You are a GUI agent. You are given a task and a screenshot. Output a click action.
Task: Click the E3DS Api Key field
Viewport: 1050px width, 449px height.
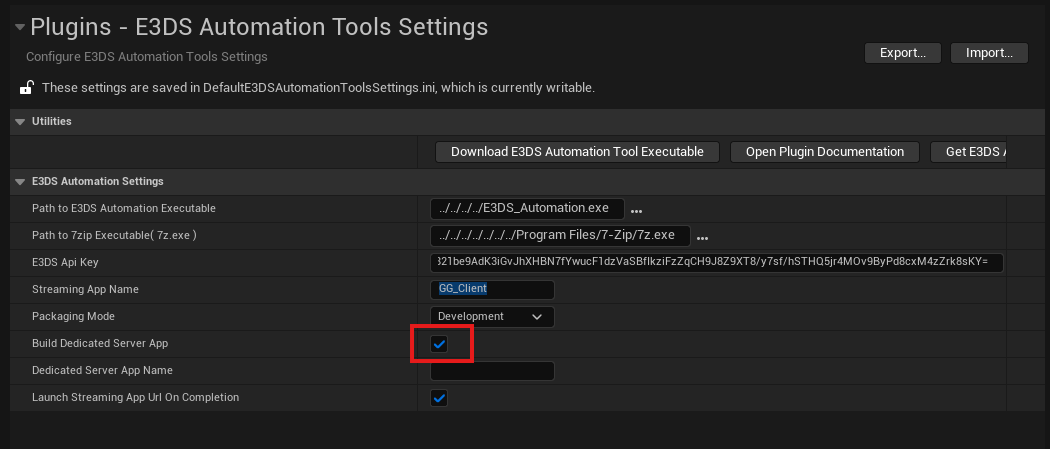pos(716,263)
